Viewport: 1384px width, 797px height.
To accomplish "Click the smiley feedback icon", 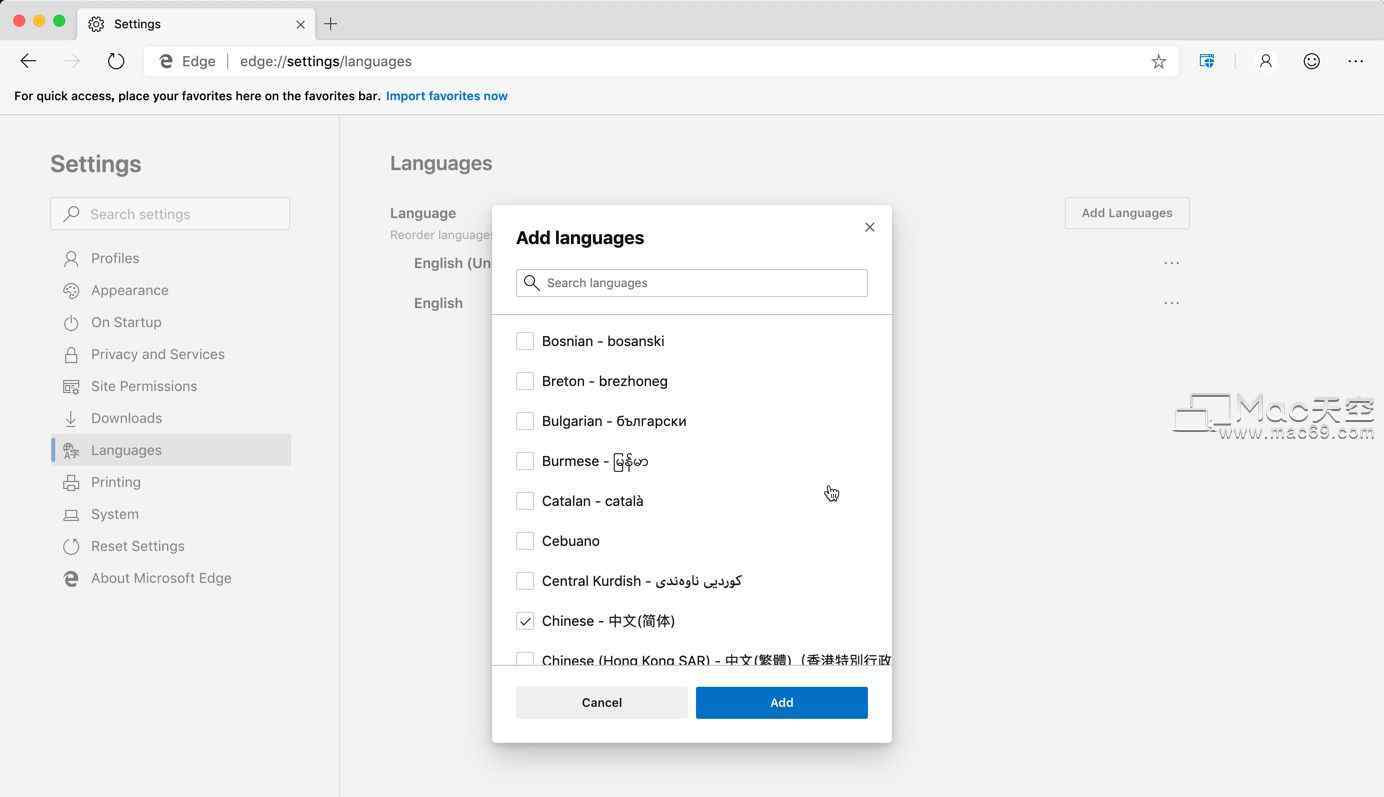I will tap(1311, 61).
